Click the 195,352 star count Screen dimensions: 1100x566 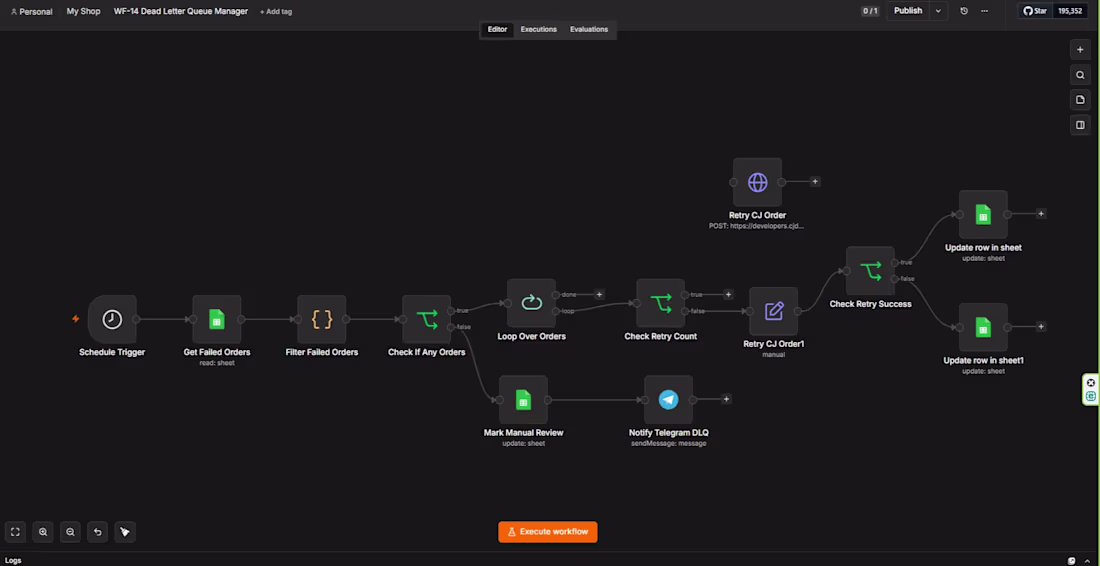(1069, 11)
